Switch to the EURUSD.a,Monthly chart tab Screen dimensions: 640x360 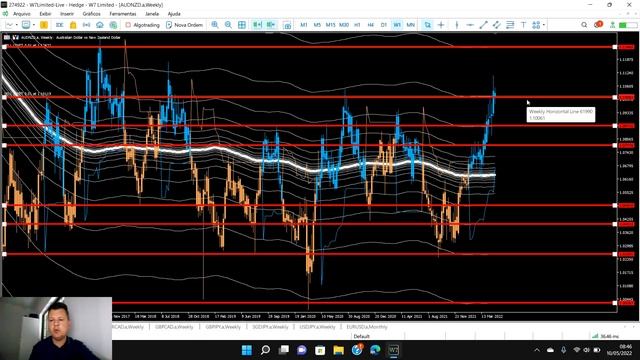point(367,327)
